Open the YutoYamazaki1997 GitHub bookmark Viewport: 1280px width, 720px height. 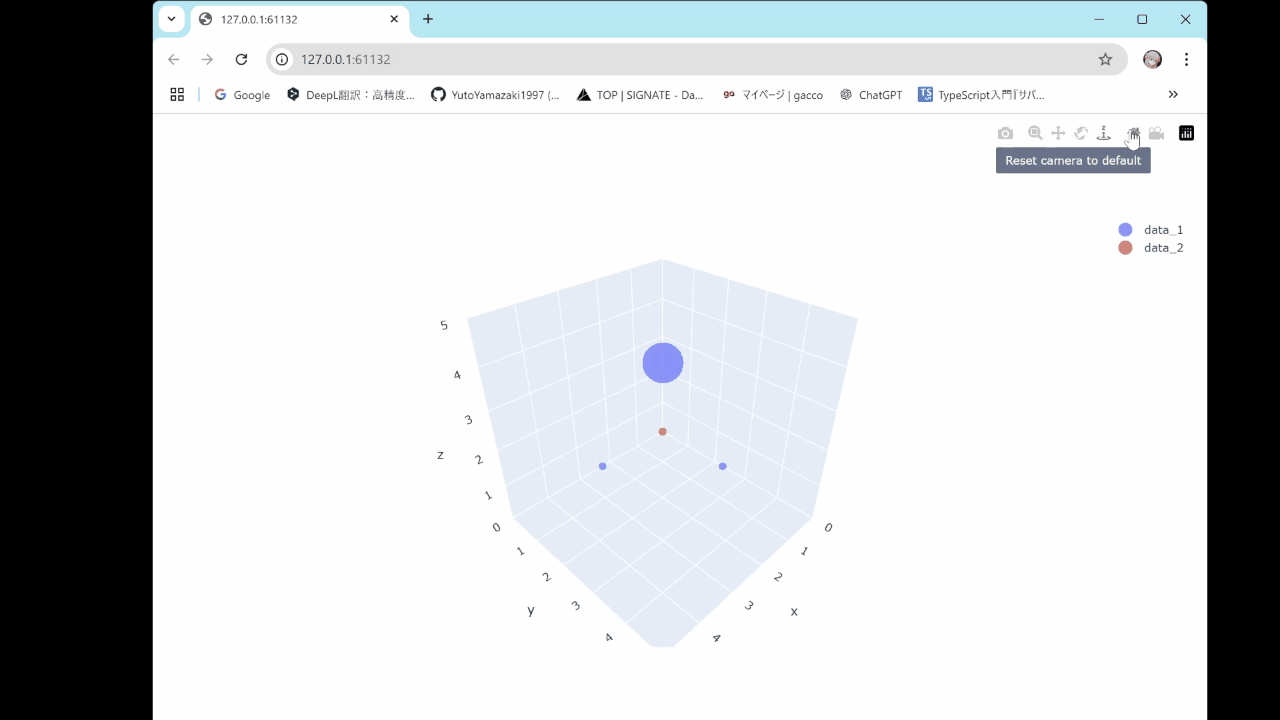point(495,94)
